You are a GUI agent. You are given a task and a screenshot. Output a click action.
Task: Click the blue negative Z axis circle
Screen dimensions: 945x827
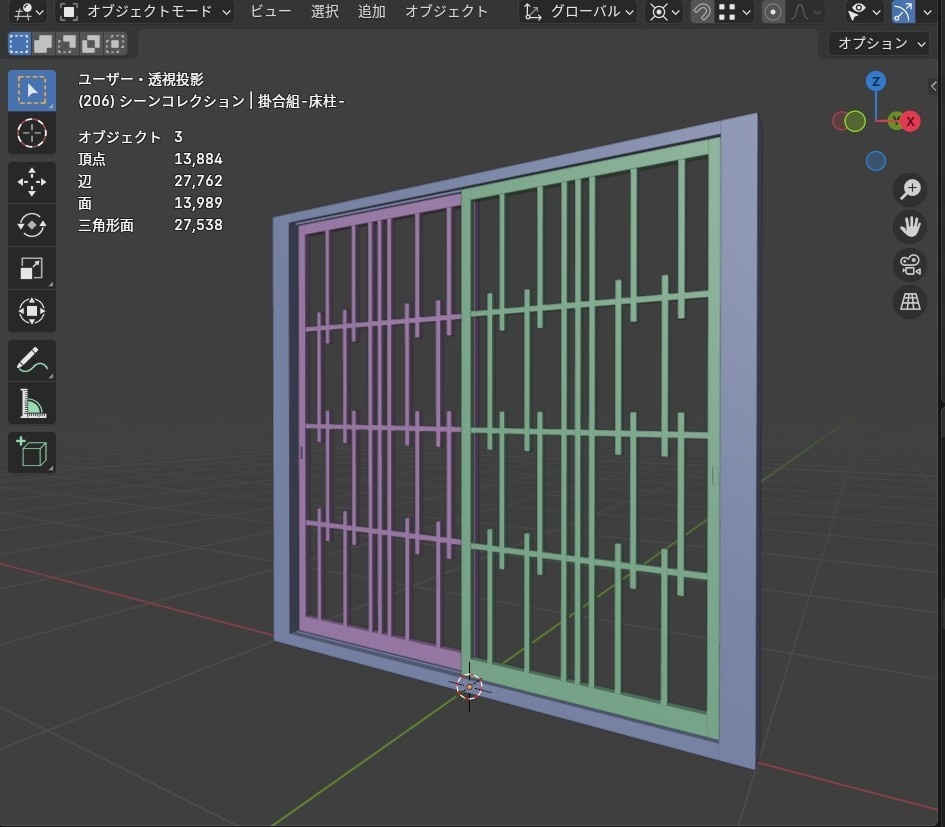pyautogui.click(x=876, y=161)
